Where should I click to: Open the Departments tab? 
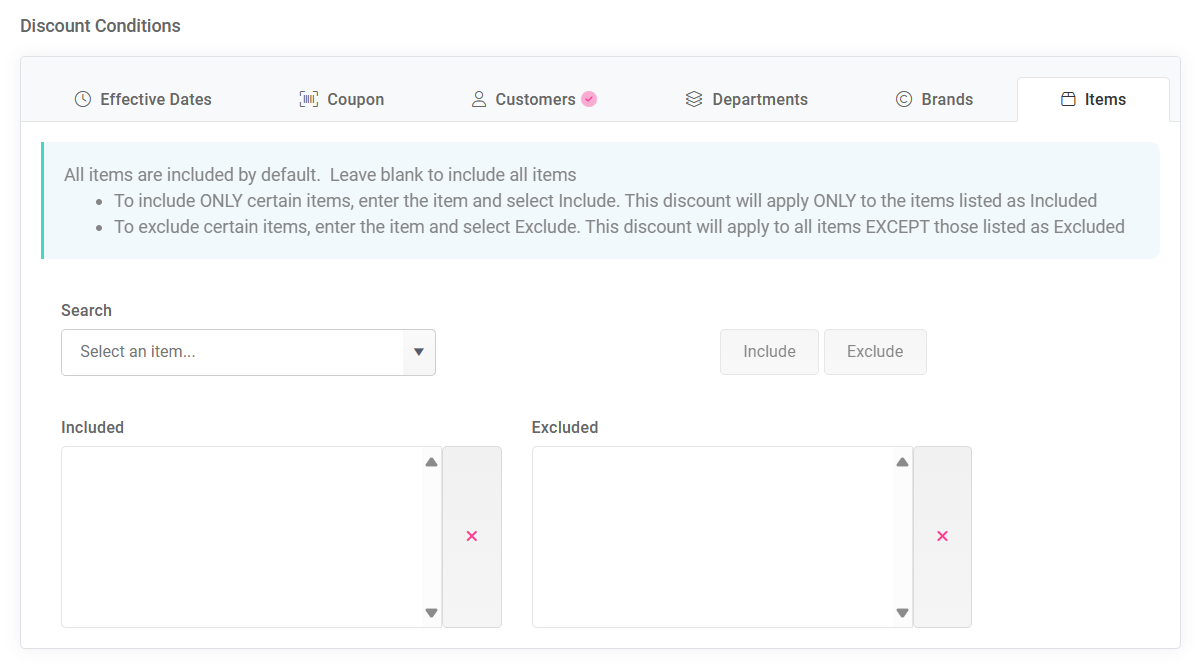(x=746, y=99)
